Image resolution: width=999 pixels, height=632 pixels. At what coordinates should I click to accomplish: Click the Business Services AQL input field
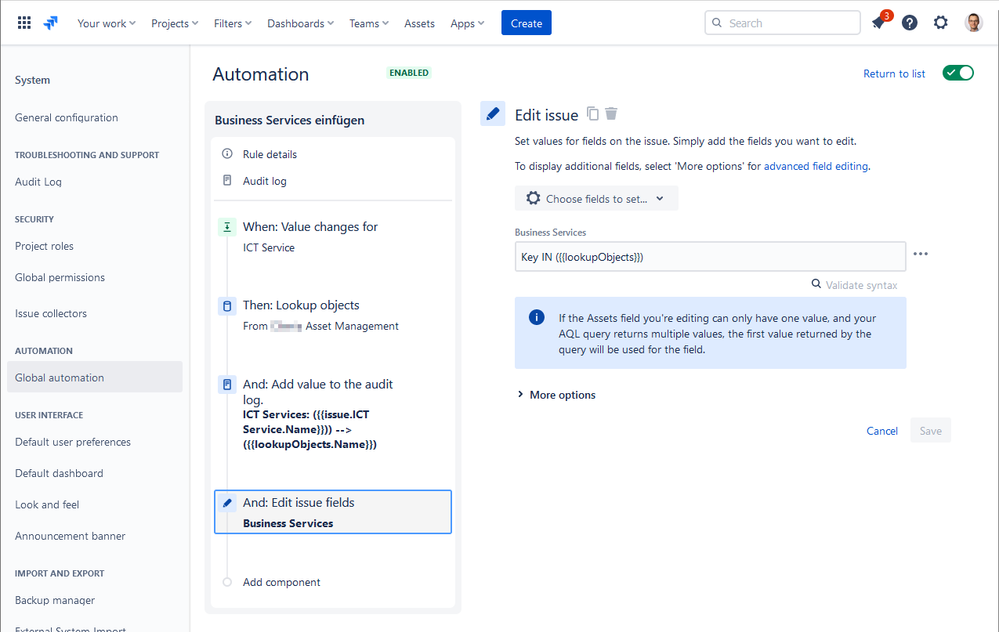point(710,257)
